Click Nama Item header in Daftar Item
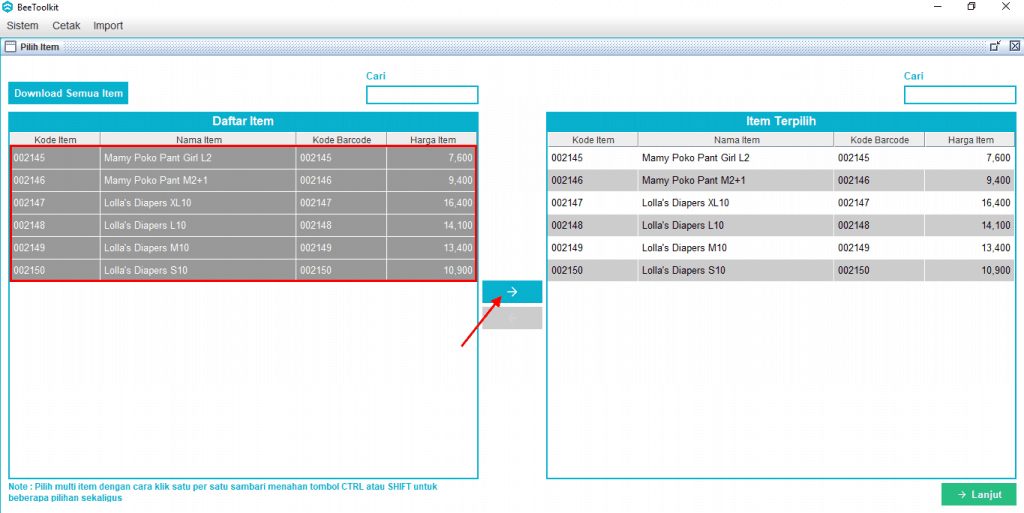The width and height of the screenshot is (1024, 513). (199, 140)
